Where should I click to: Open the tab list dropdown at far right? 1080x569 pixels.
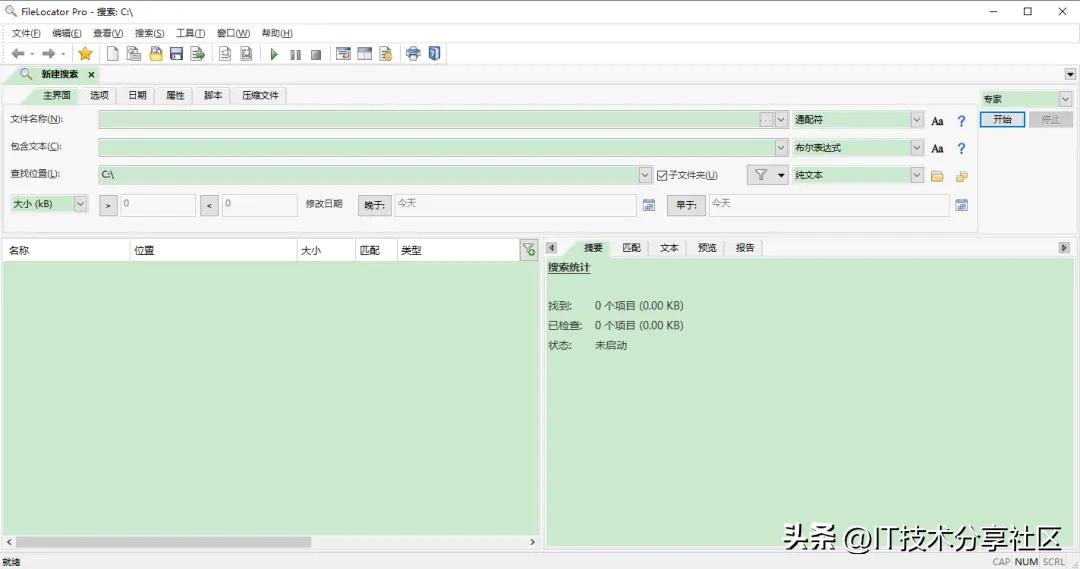click(x=1070, y=74)
